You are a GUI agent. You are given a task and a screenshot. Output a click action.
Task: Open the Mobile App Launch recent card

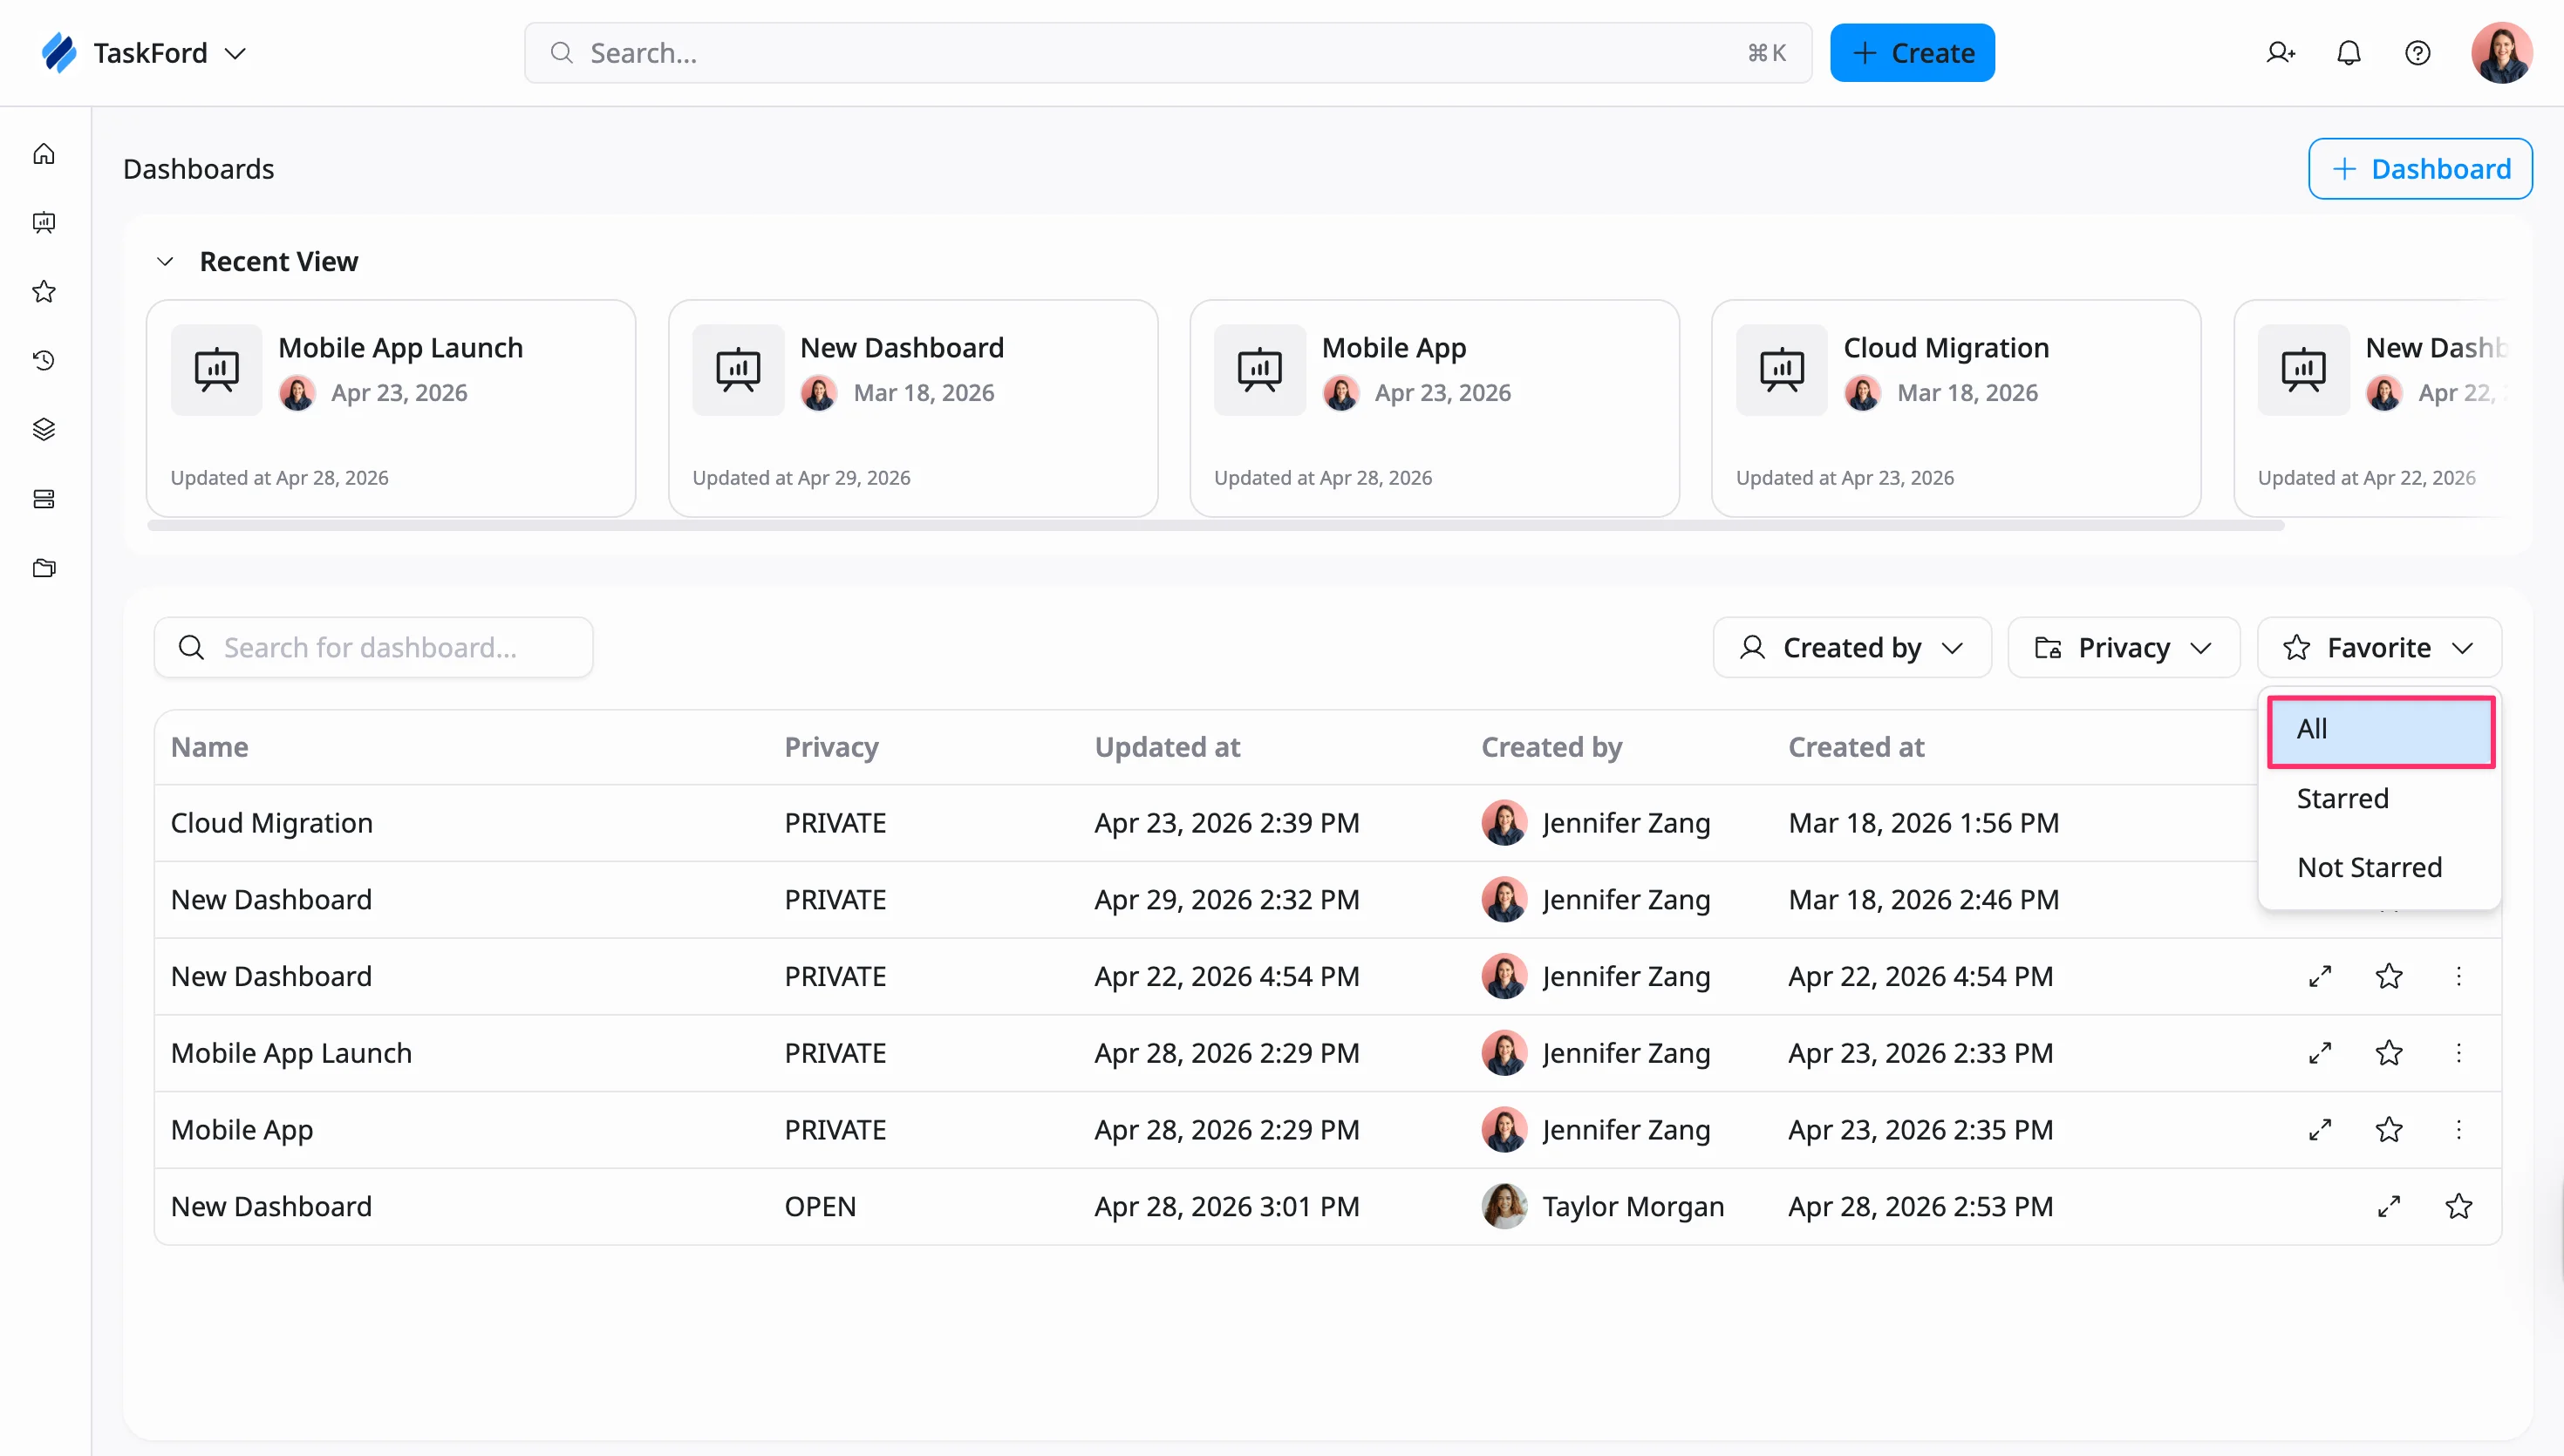point(391,409)
